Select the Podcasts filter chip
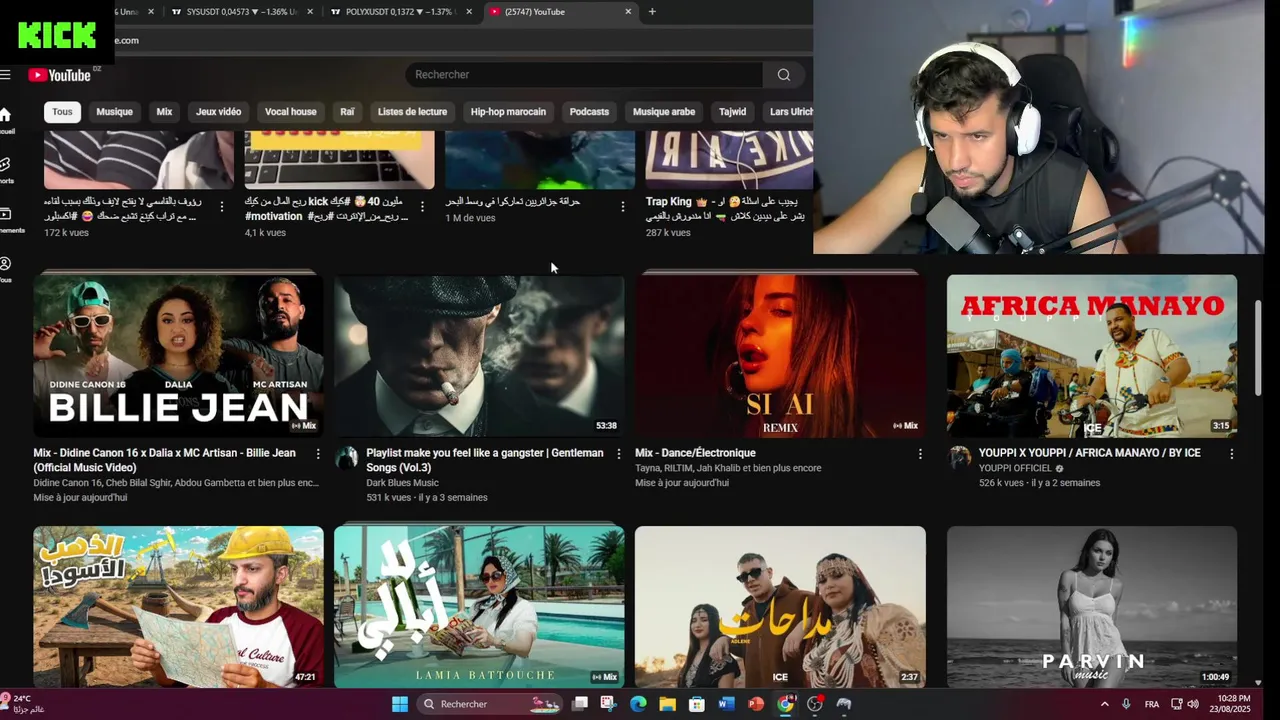Screen dimensions: 1280x720 tap(589, 112)
